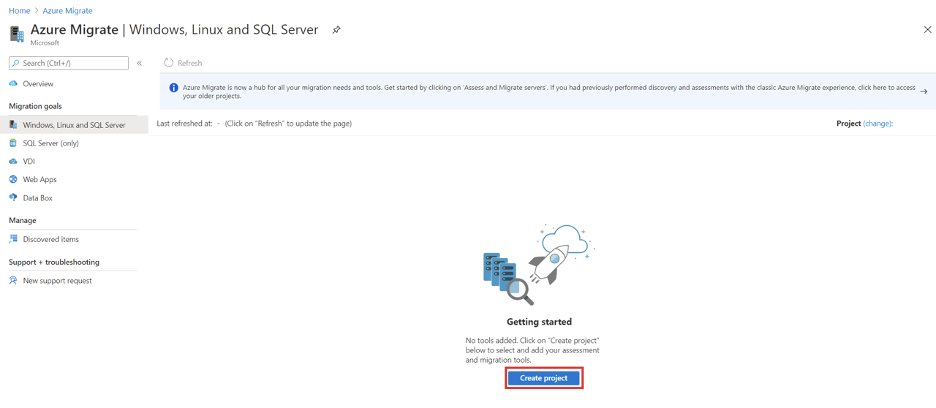Click the Azure Migrate breadcrumb link

click(x=67, y=10)
